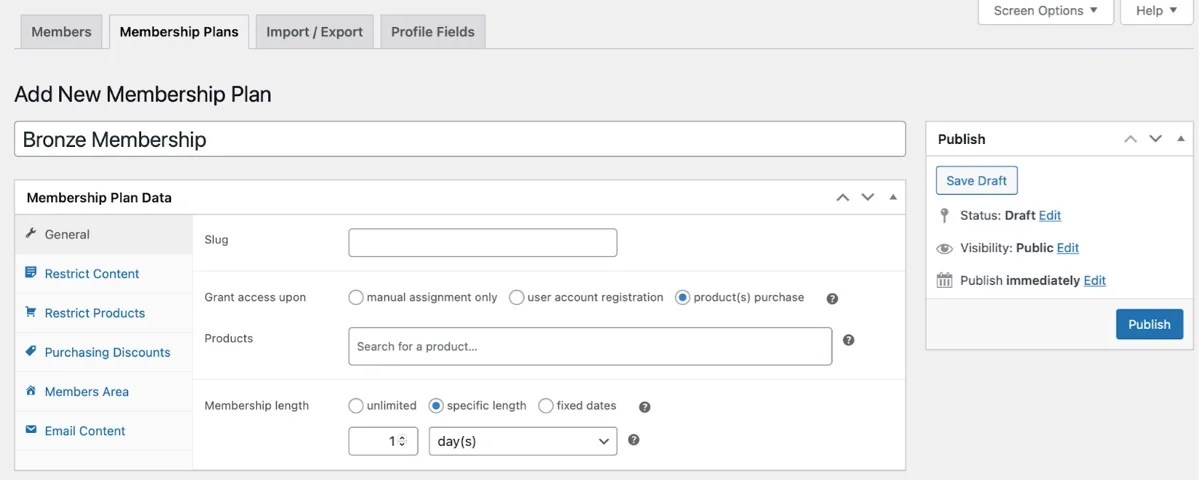Open the General settings section
Viewport: 1200px width, 480px height.
coord(104,234)
